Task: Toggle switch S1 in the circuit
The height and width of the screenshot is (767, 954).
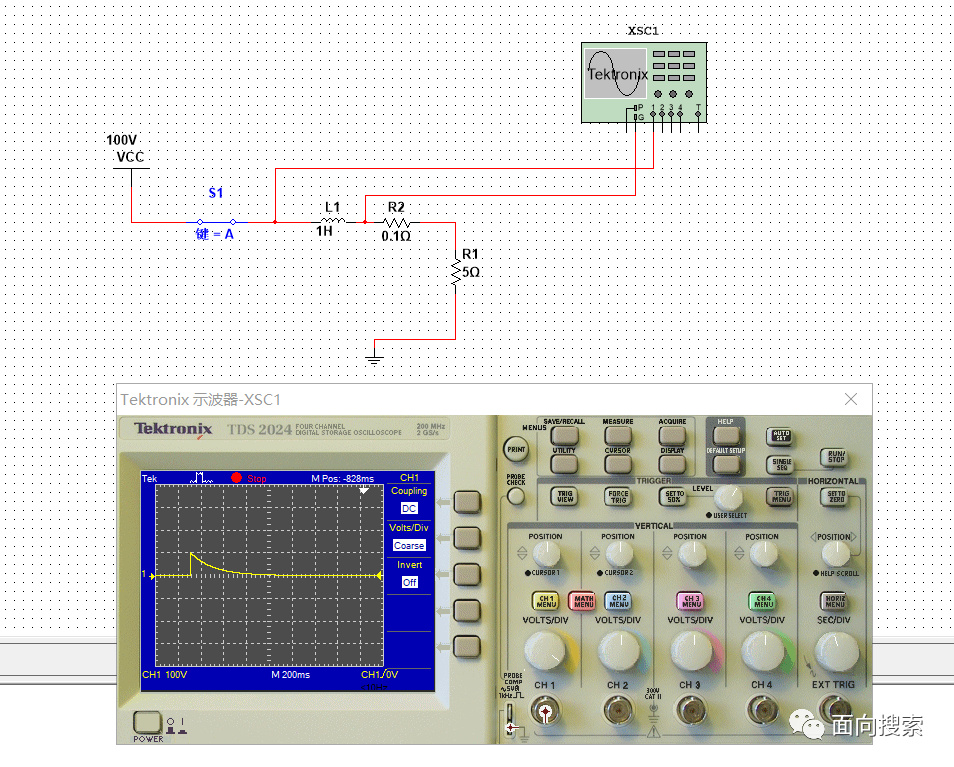Action: [x=216, y=222]
